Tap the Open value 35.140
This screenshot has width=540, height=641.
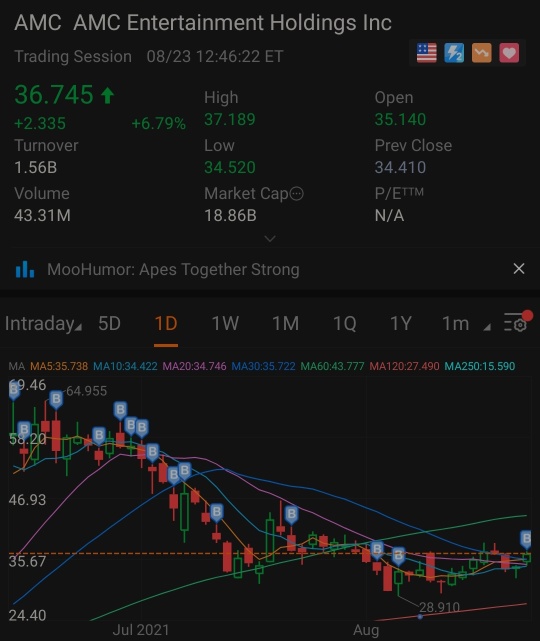[x=400, y=119]
